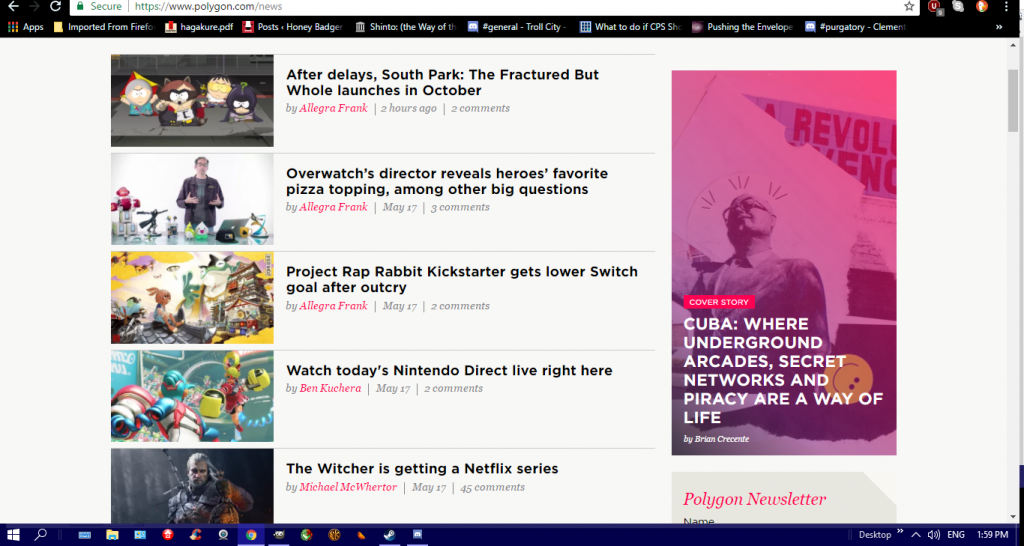The image size is (1024, 546).
Task: View author Ben Kuchera's page
Action: 330,388
